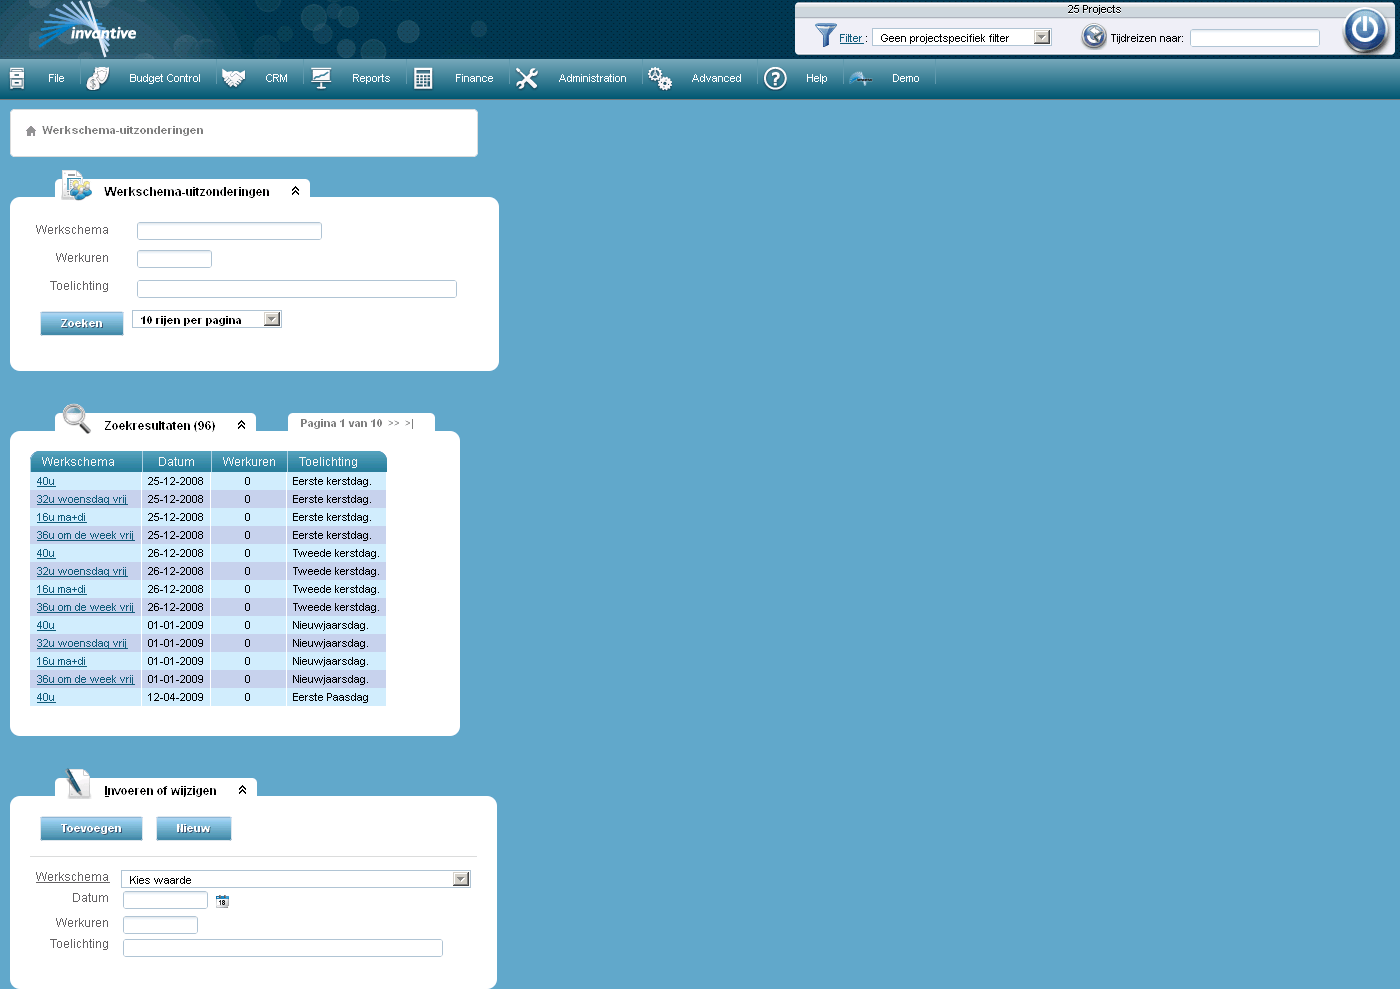
Task: Click the Werkschema label link in entry form
Action: pos(72,877)
